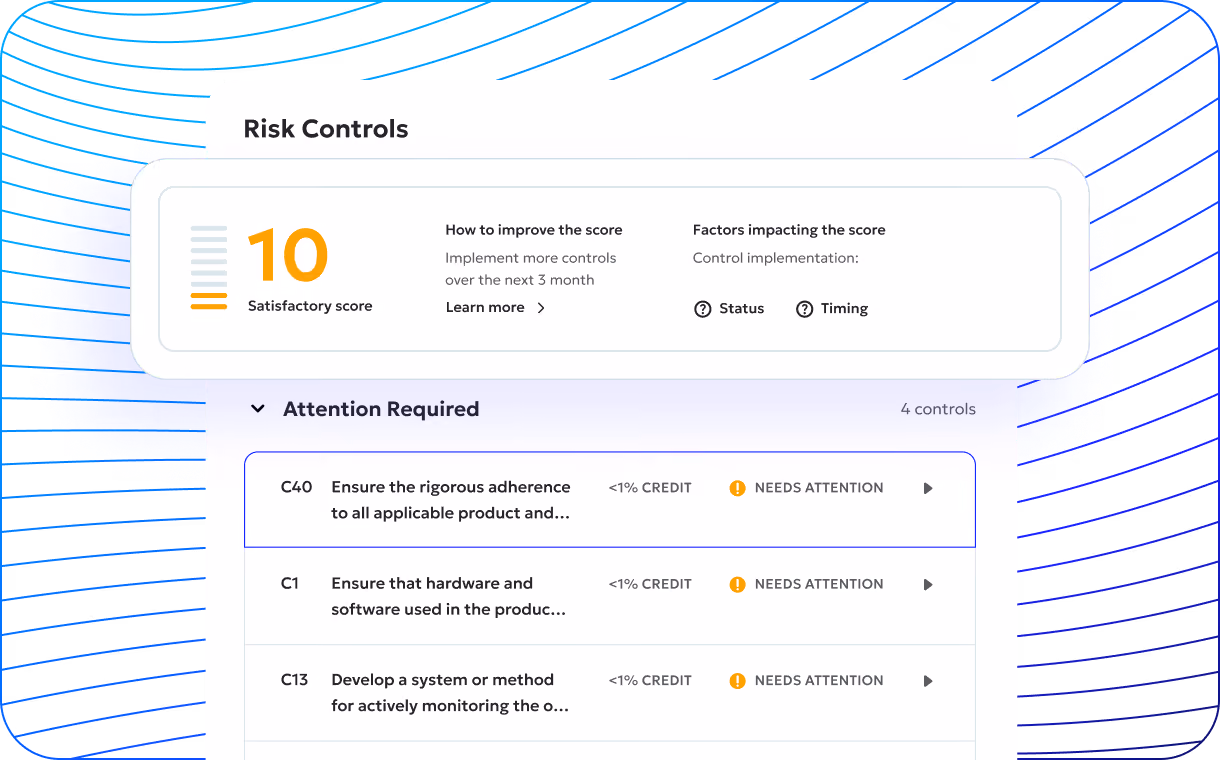Expand the C13 control row arrow
The width and height of the screenshot is (1220, 760).
[x=928, y=681]
